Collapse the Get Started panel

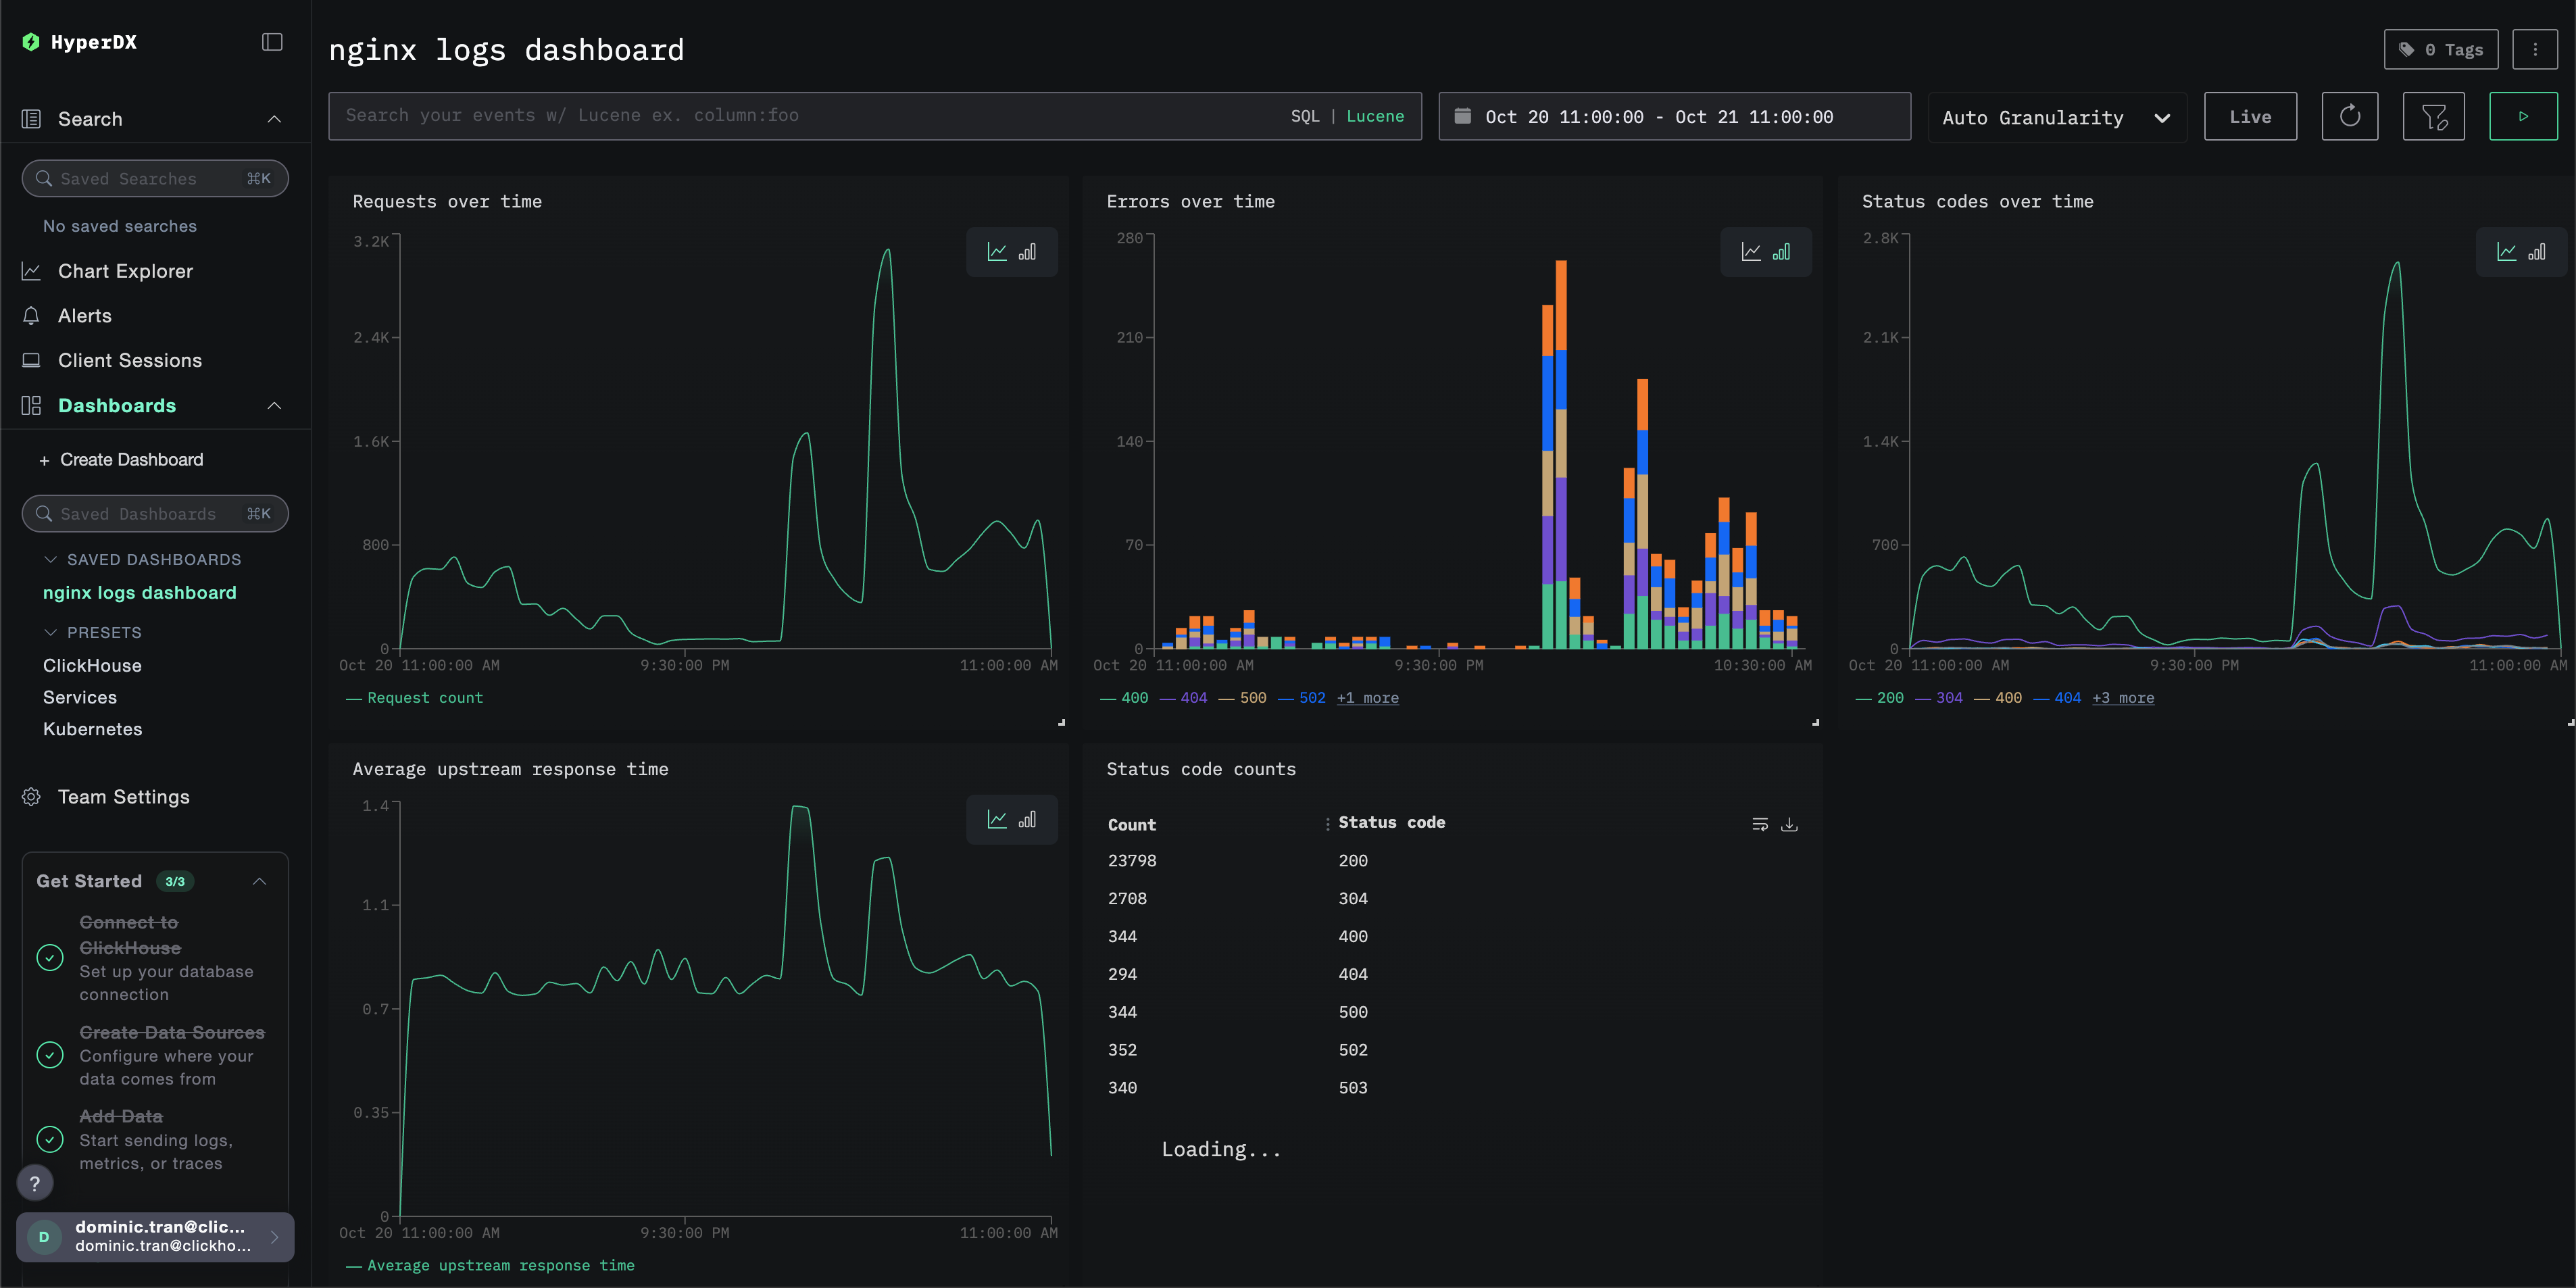point(259,881)
